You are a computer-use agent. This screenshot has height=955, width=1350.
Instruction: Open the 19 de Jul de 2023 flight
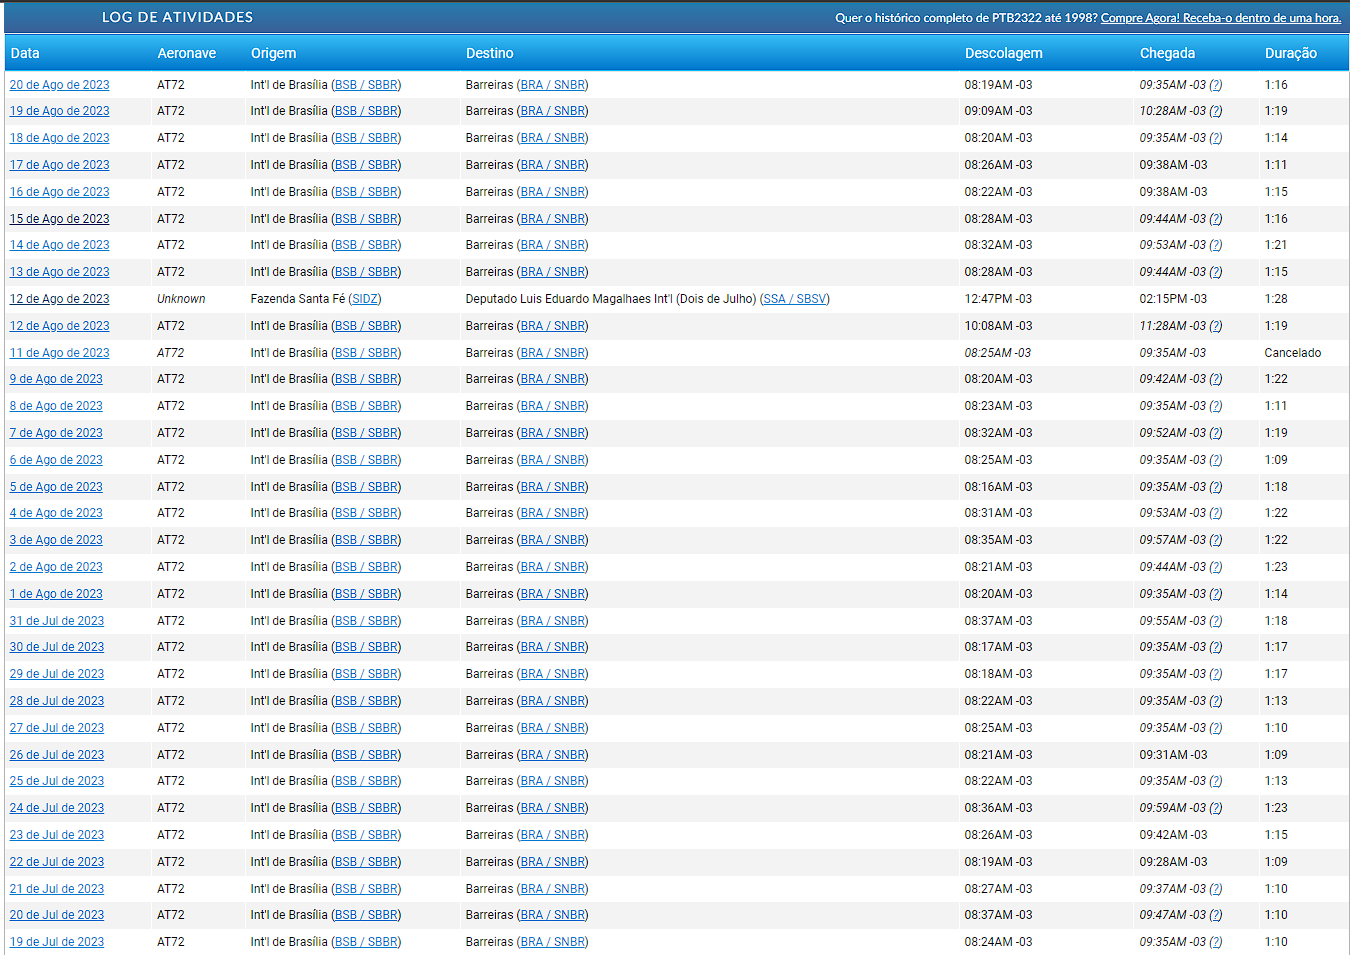click(57, 942)
